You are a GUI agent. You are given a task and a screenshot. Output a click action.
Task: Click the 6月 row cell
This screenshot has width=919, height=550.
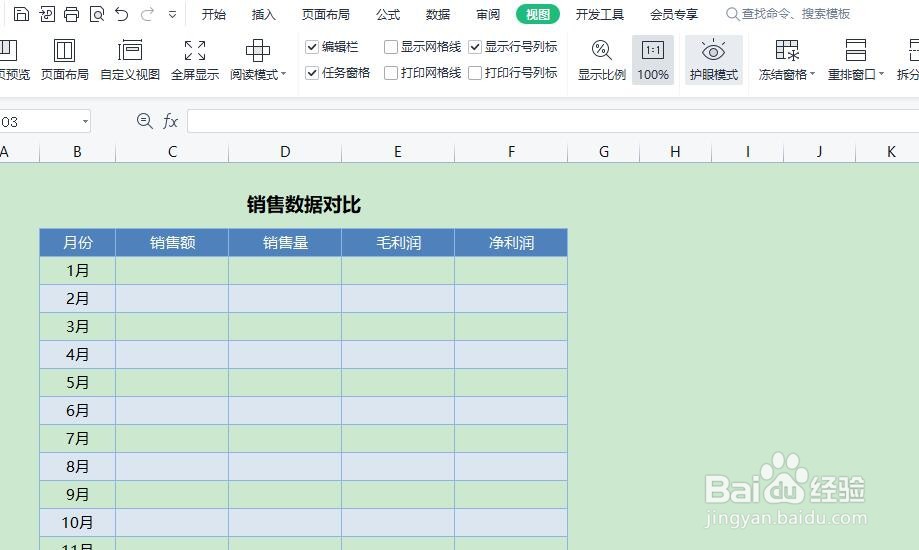tap(77, 410)
